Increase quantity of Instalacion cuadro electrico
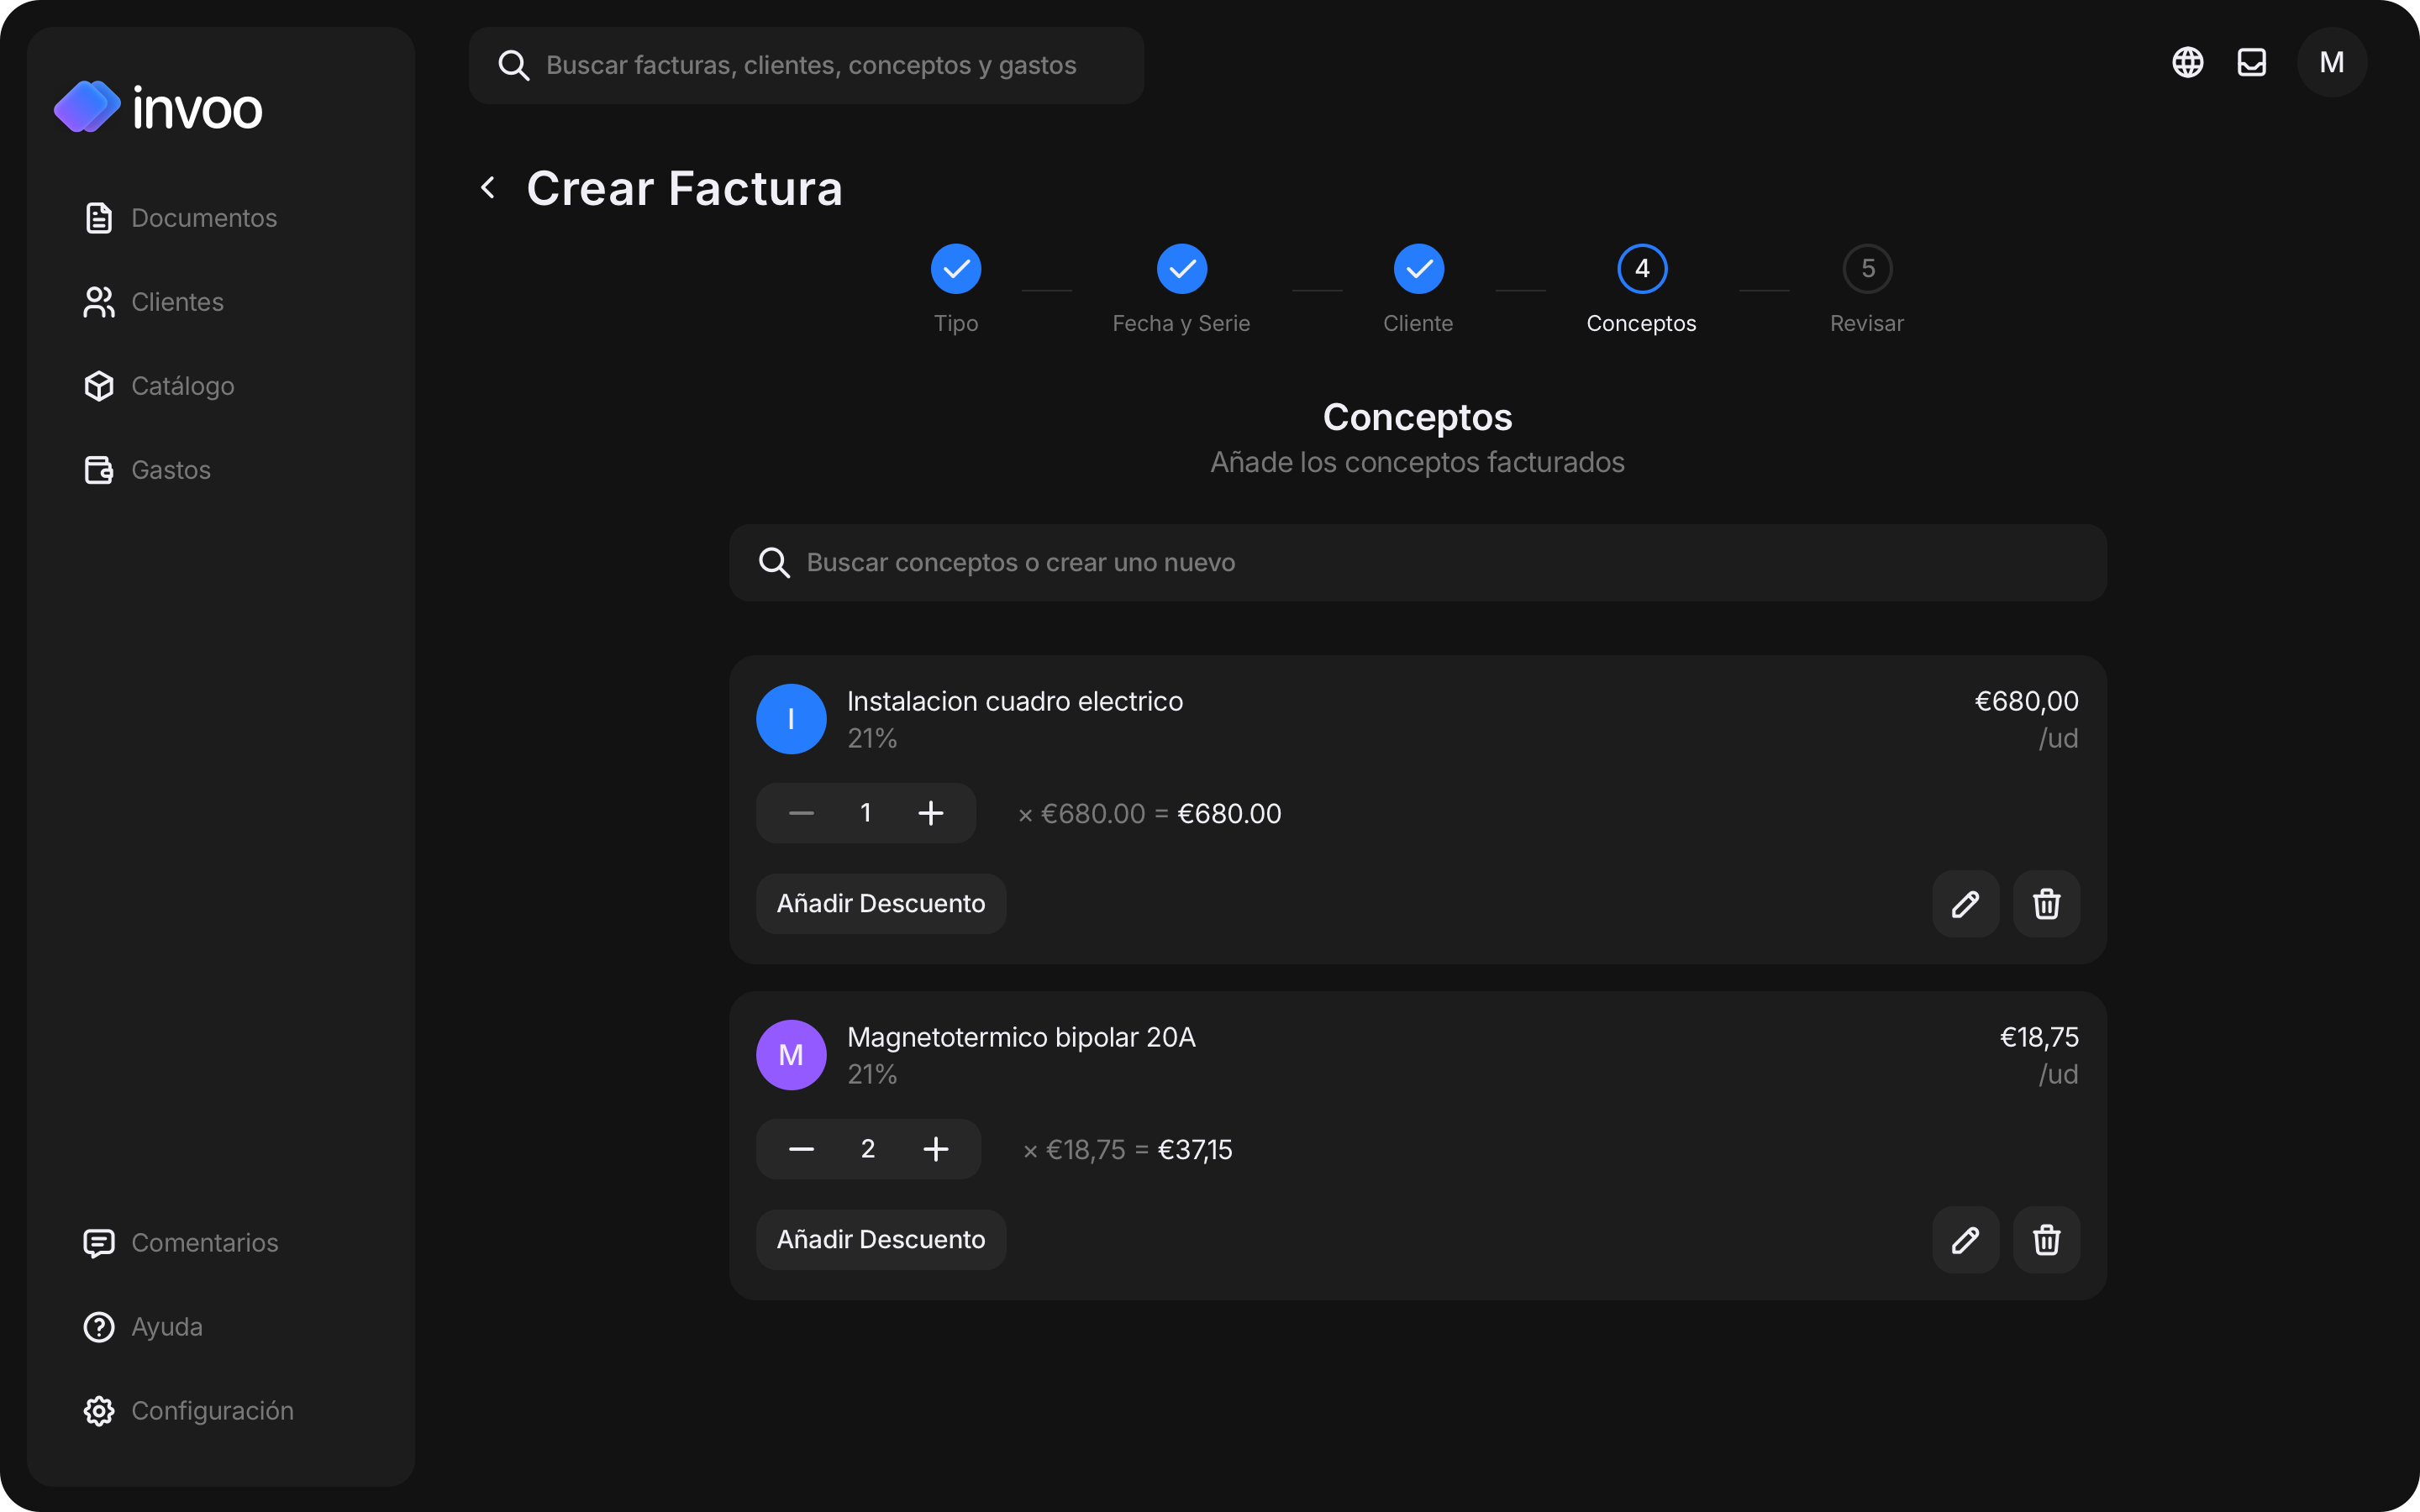The height and width of the screenshot is (1512, 2420). point(930,813)
